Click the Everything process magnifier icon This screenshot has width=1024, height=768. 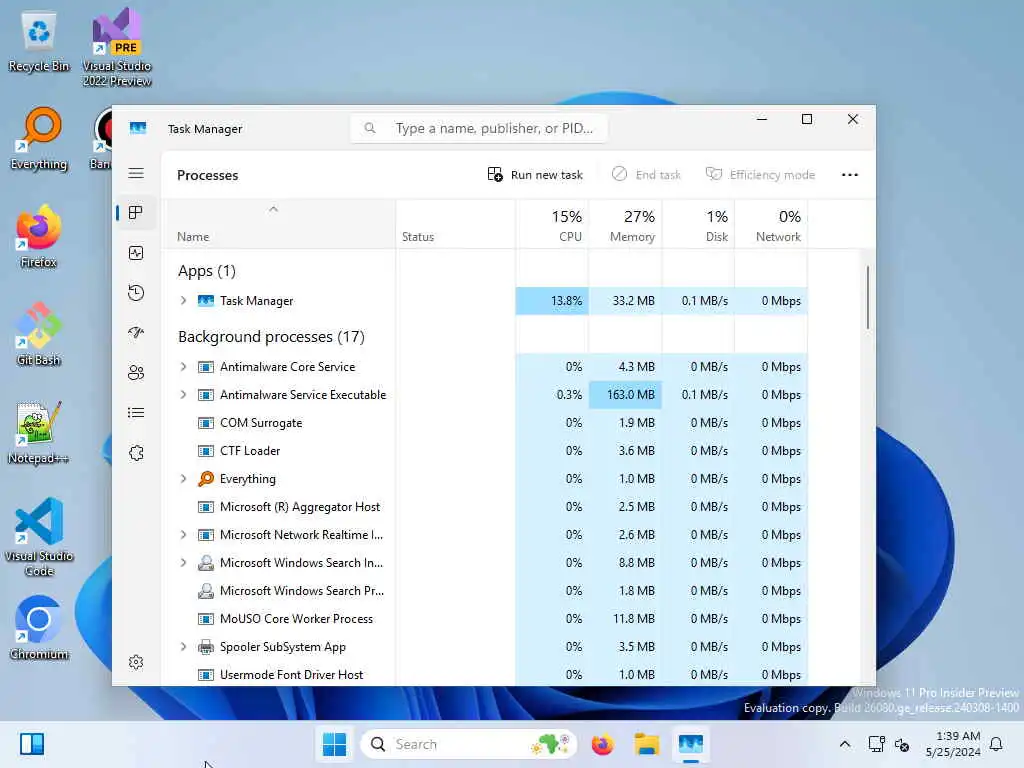pos(206,479)
